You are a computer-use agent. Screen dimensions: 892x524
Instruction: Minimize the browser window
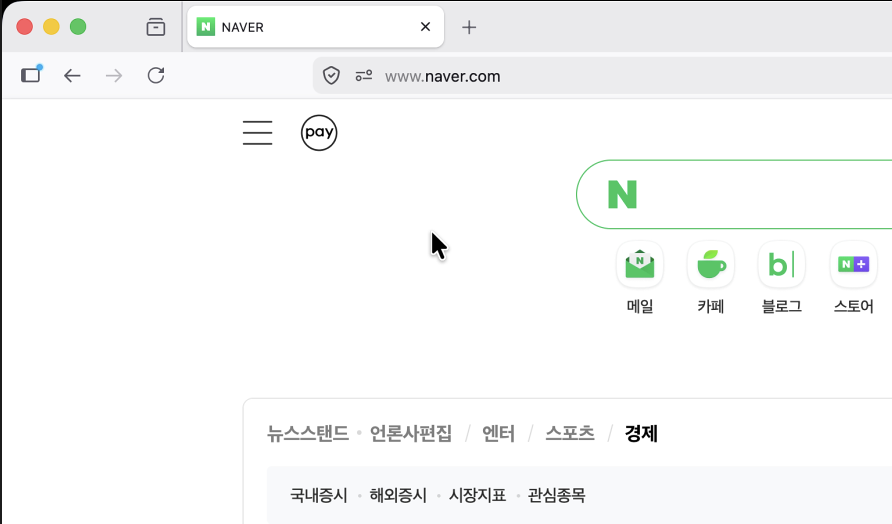point(51,27)
